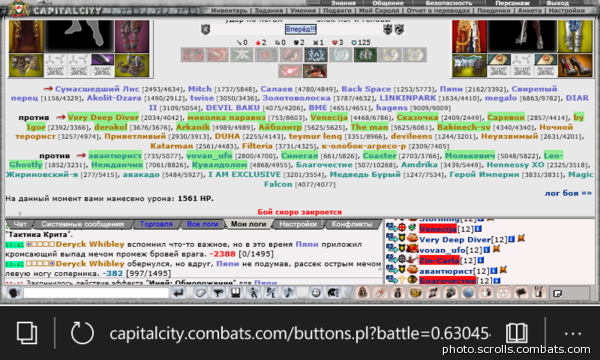The height and width of the screenshot is (360, 600).
Task: Open info icon next to Venecija
Action: (478, 229)
